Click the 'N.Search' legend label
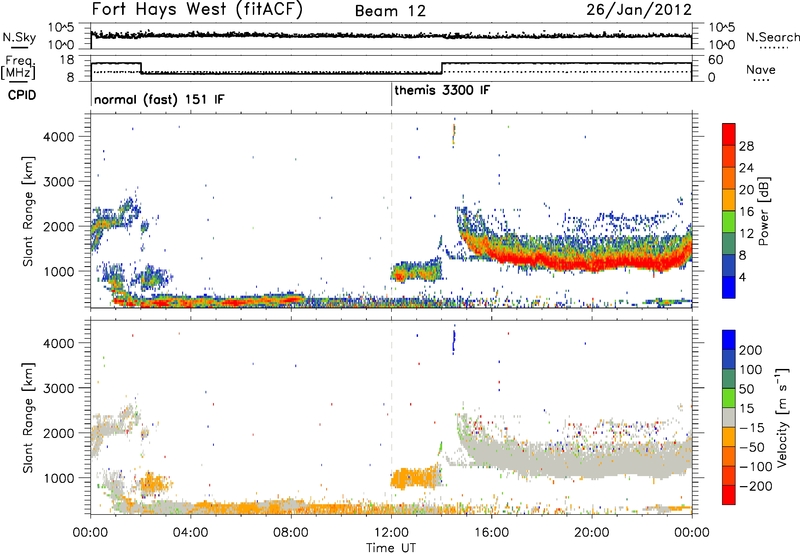The image size is (800, 554). click(x=772, y=37)
